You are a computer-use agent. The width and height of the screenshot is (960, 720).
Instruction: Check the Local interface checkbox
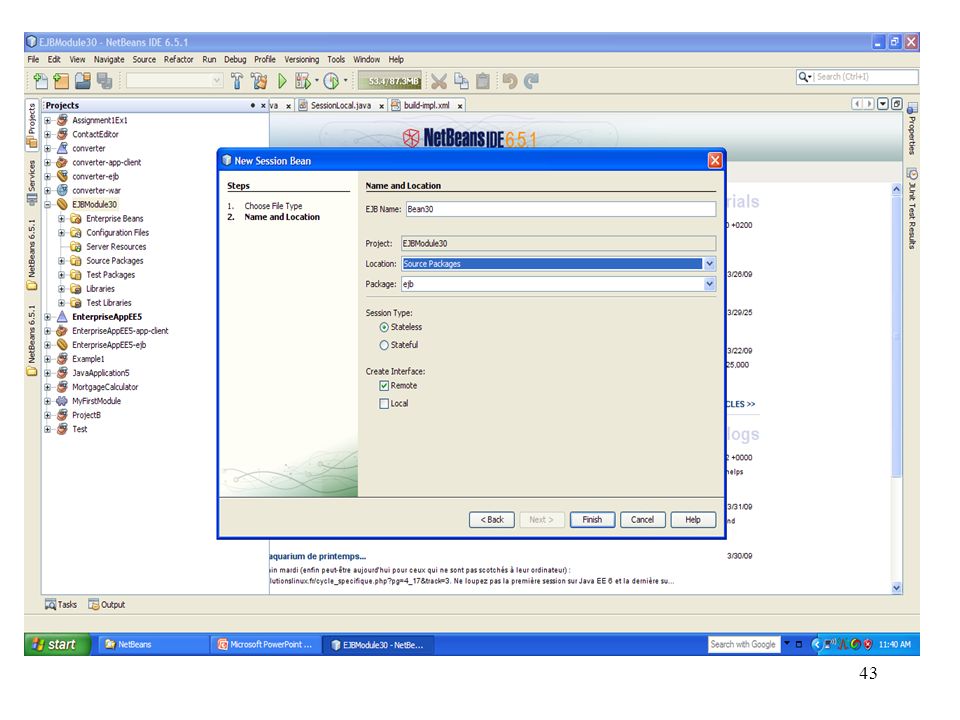pyautogui.click(x=384, y=403)
